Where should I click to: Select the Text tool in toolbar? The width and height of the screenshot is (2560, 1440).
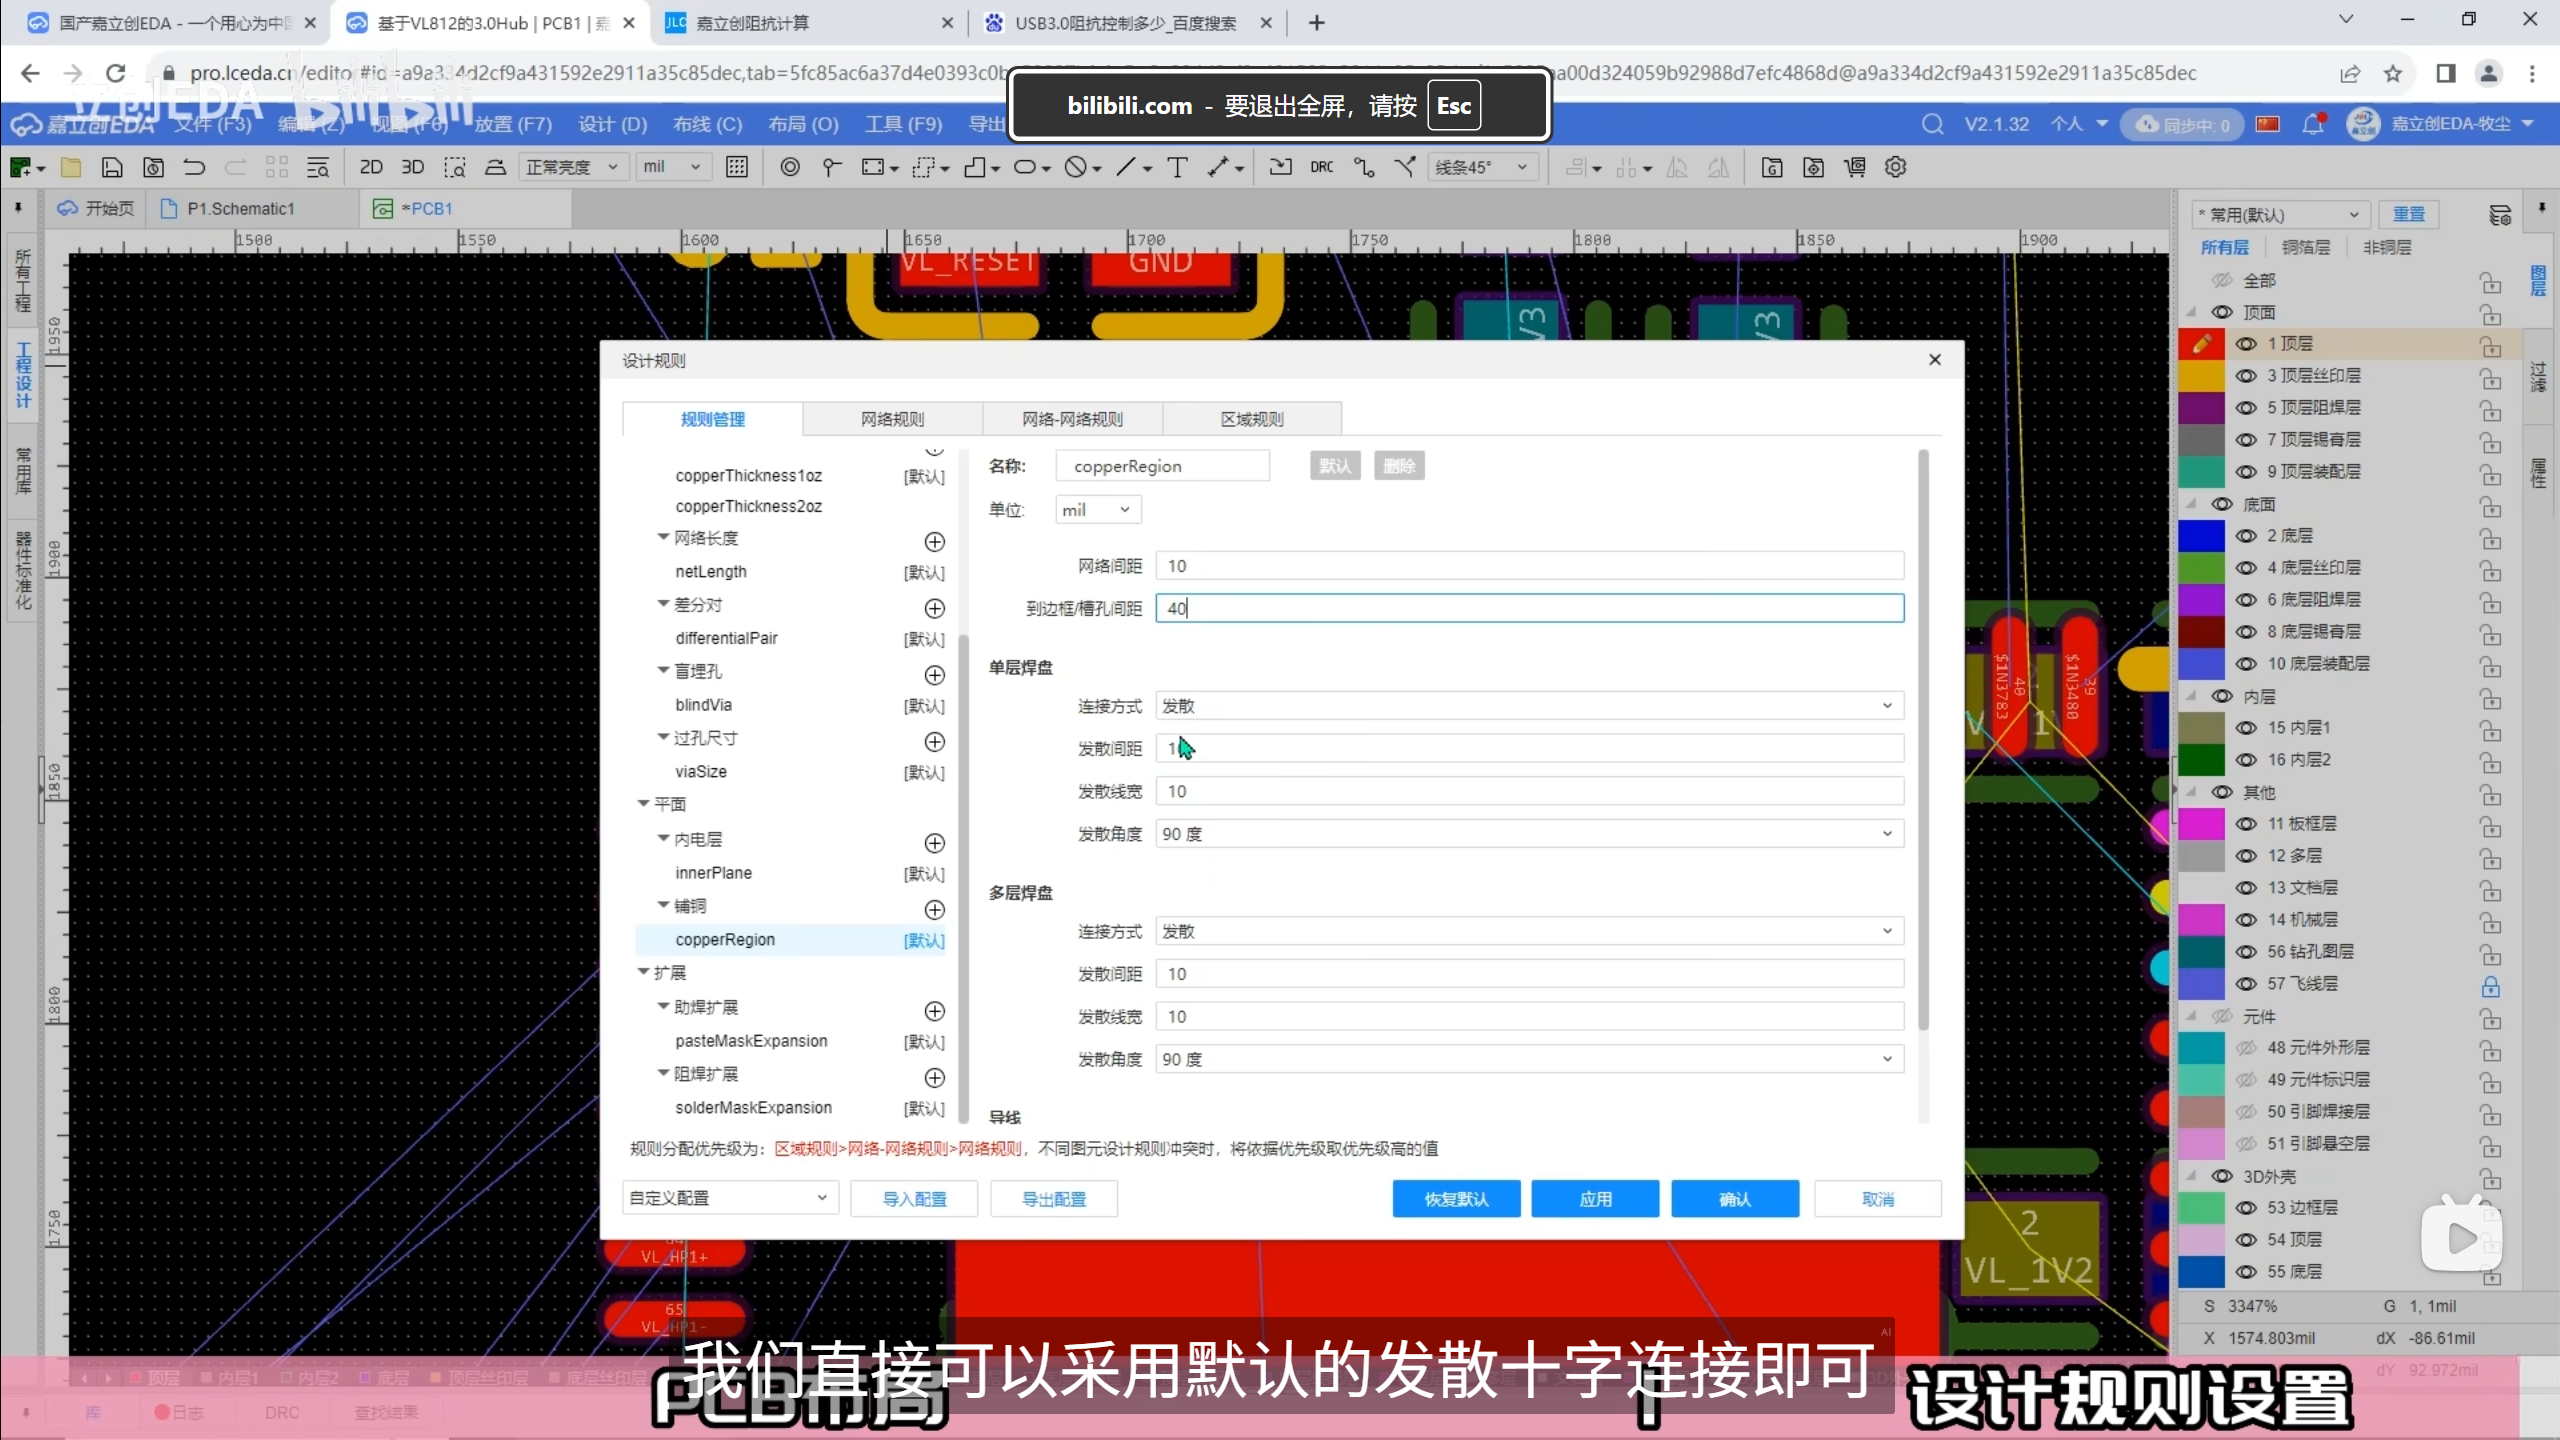[x=1177, y=167]
